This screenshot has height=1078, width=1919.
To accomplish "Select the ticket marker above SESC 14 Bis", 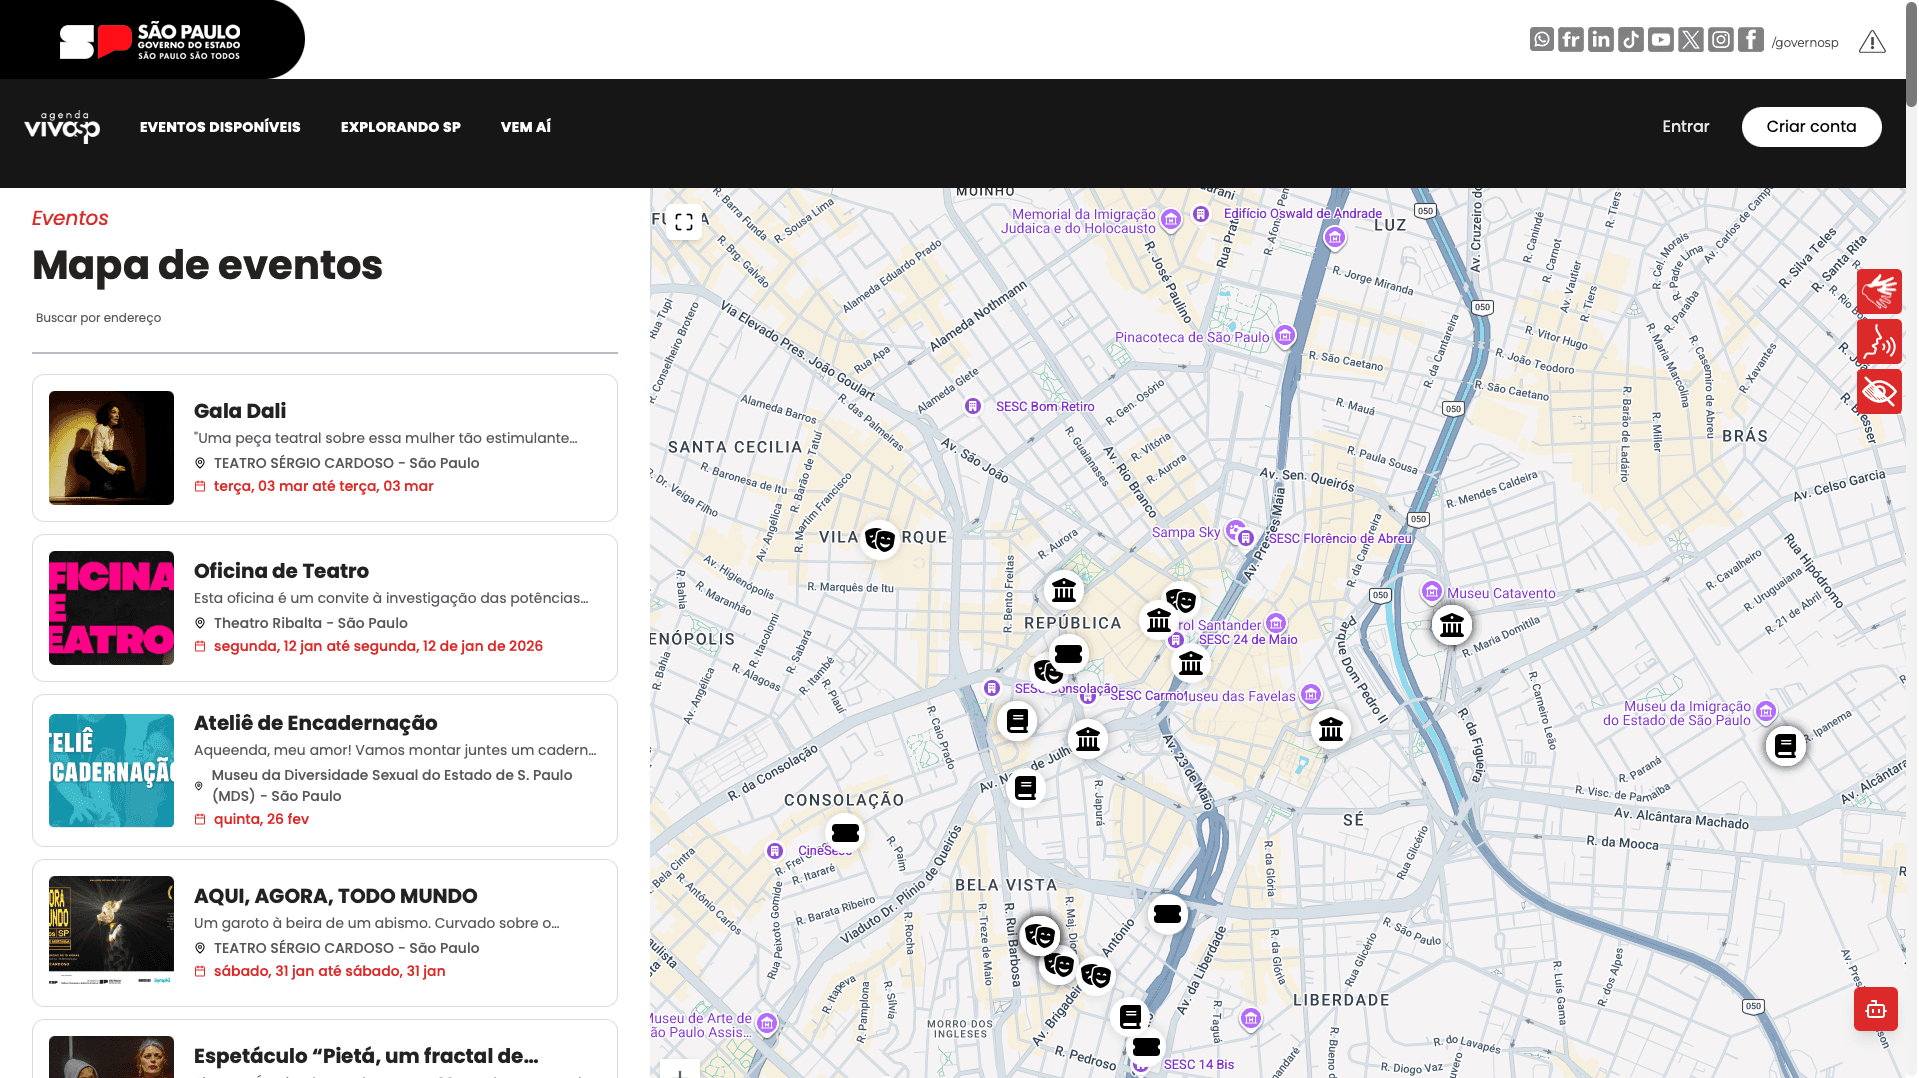I will pyautogui.click(x=1146, y=1047).
